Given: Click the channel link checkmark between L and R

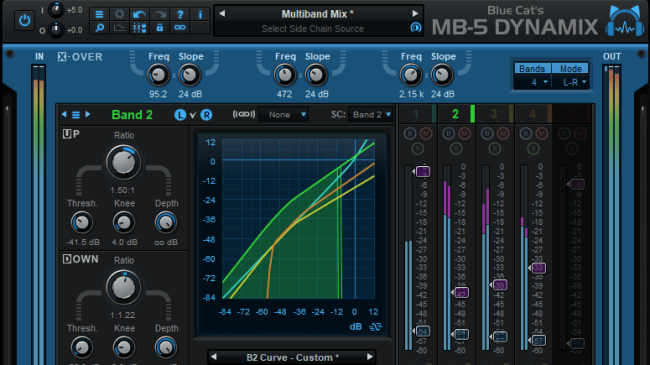Looking at the screenshot, I should pyautogui.click(x=193, y=115).
